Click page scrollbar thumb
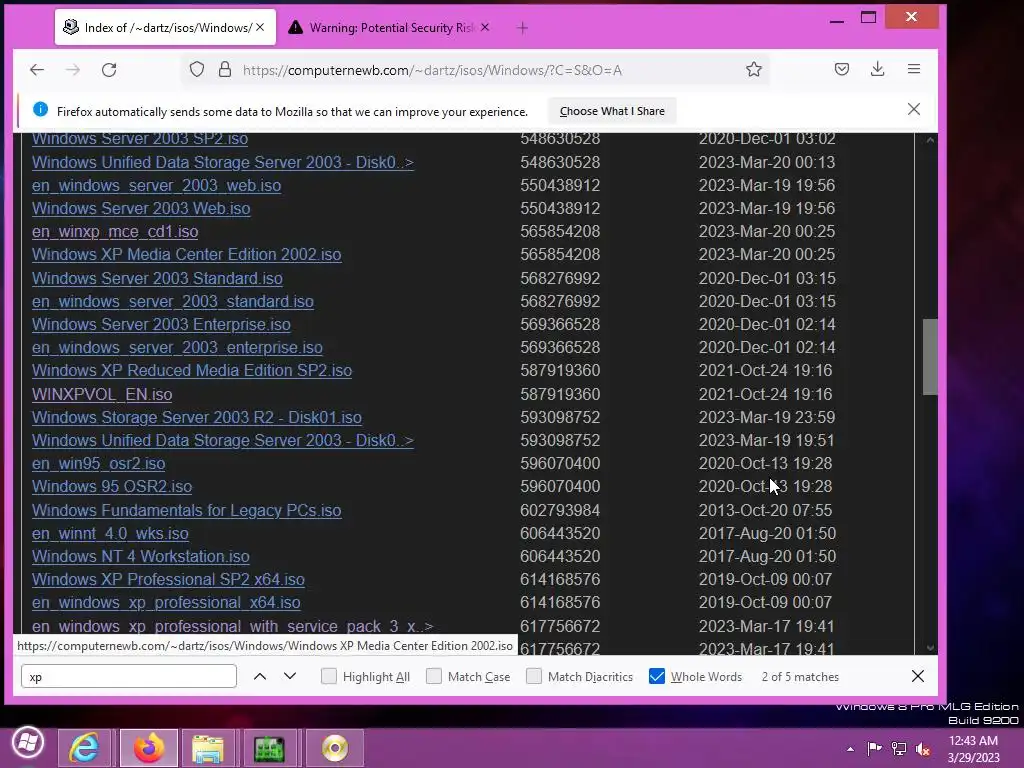The height and width of the screenshot is (768, 1024). pos(930,357)
